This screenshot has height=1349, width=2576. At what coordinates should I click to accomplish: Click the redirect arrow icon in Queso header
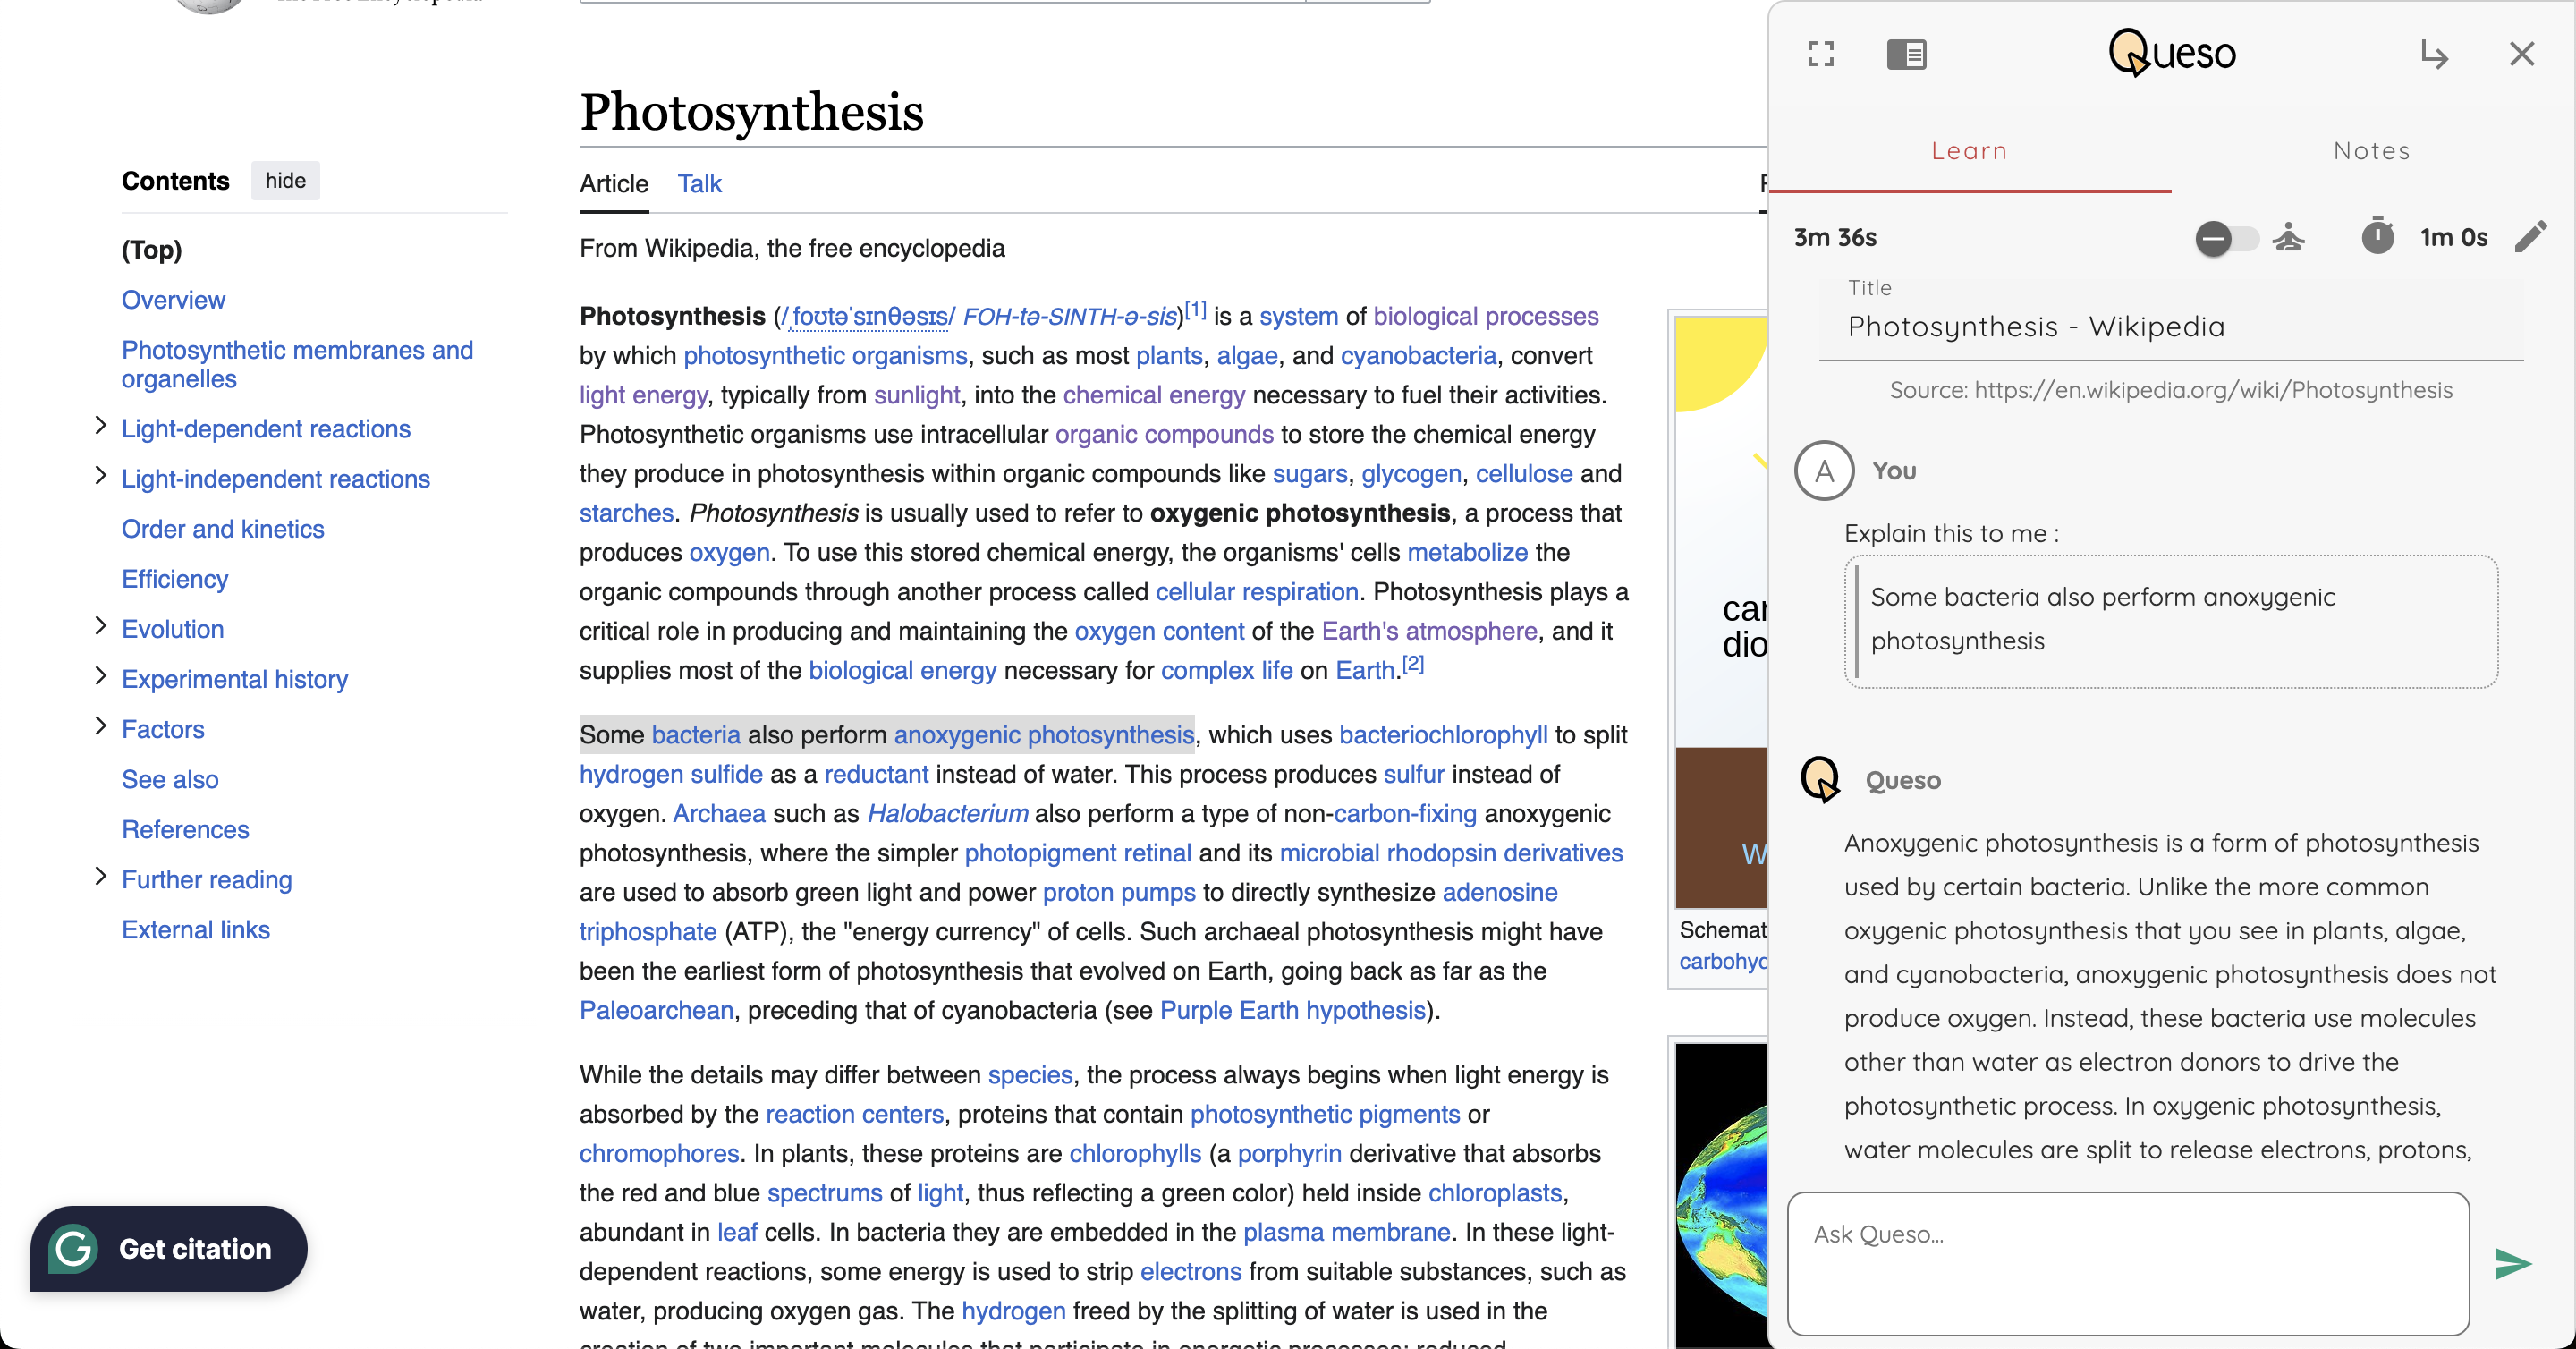tap(2433, 54)
